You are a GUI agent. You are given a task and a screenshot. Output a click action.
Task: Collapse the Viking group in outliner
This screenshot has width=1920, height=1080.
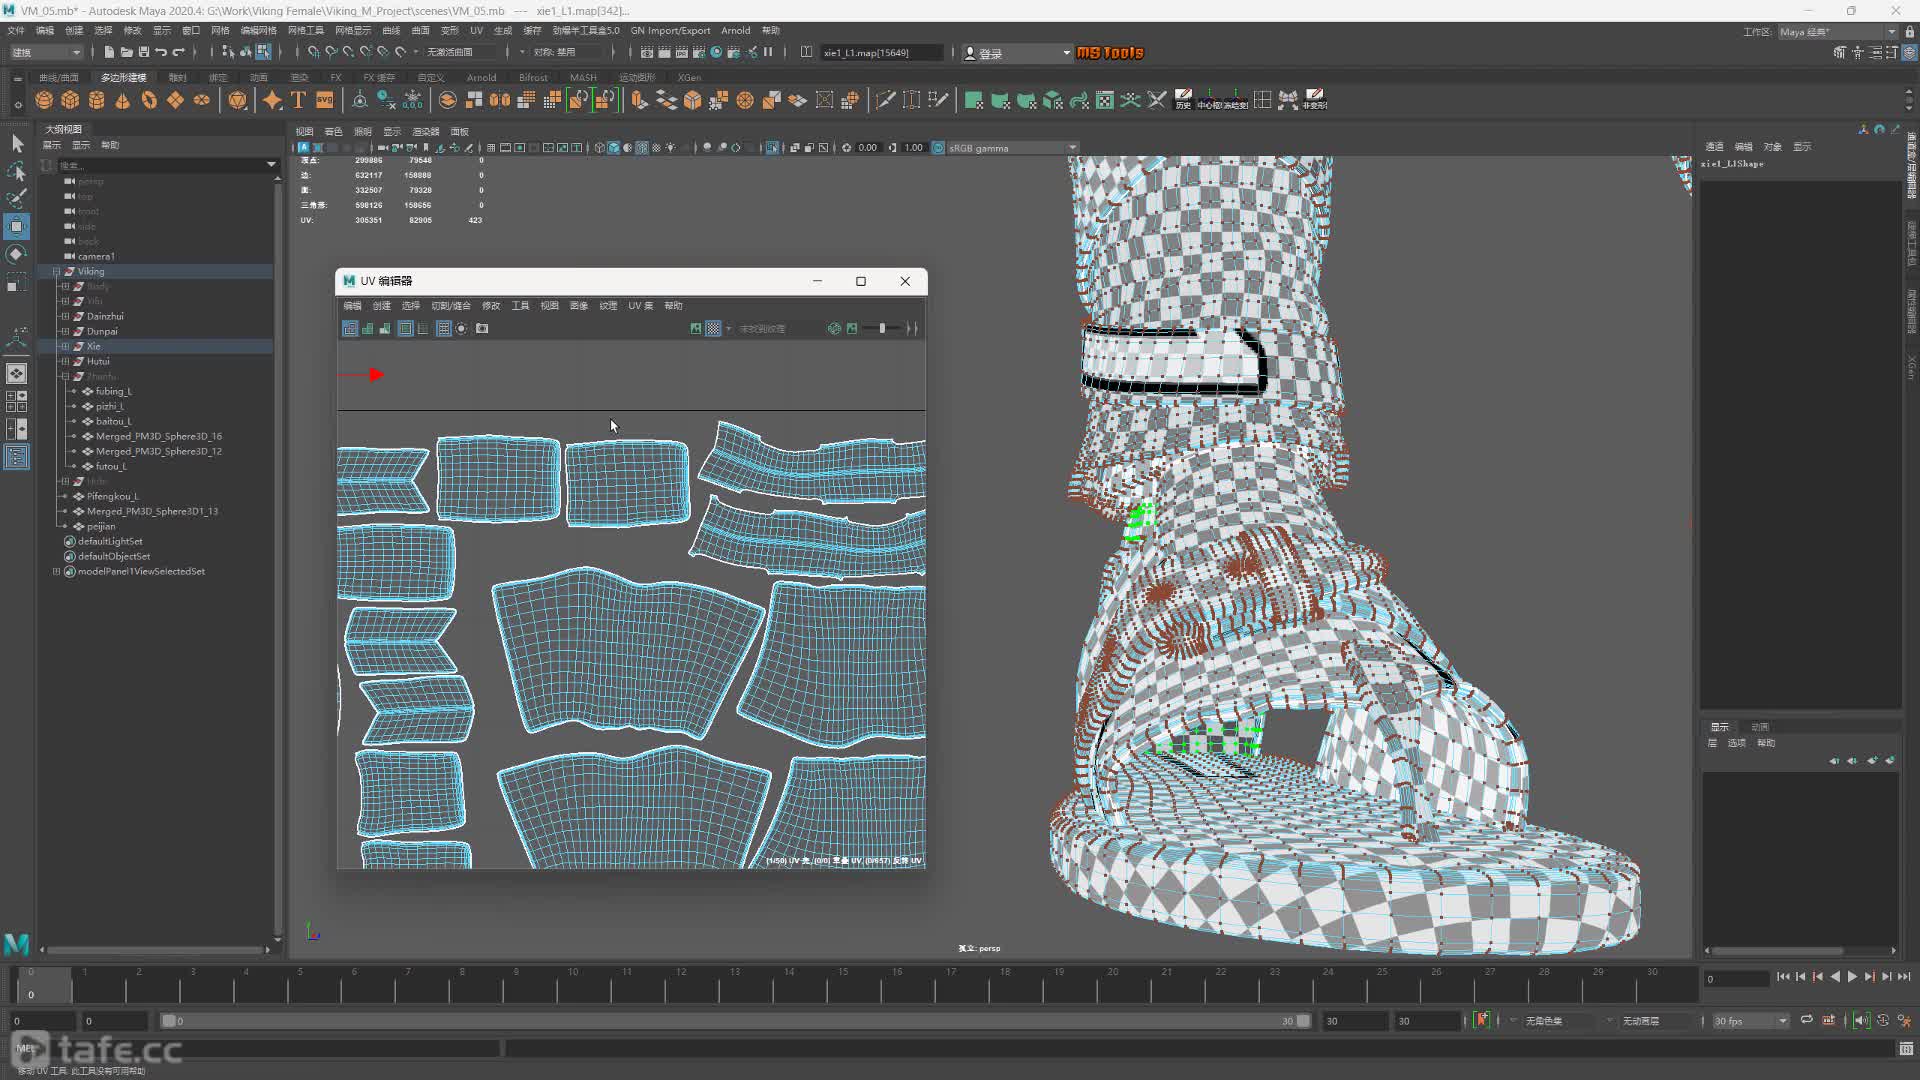click(56, 271)
